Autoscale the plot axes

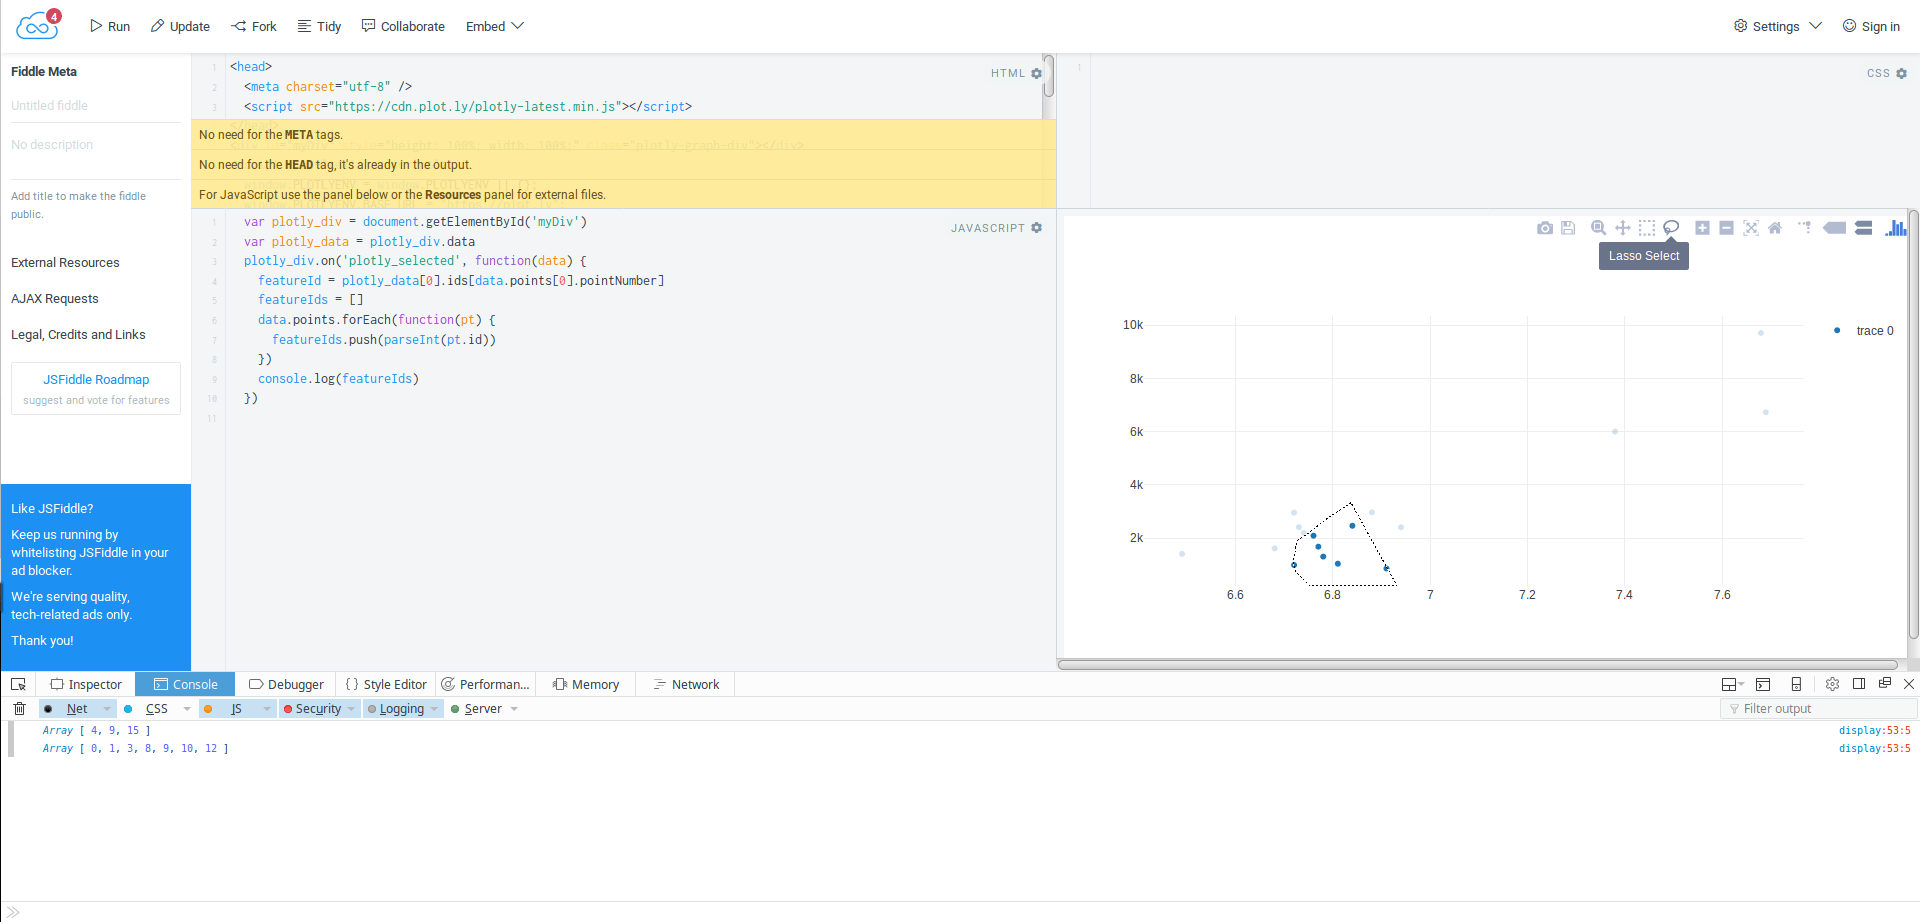[1751, 228]
